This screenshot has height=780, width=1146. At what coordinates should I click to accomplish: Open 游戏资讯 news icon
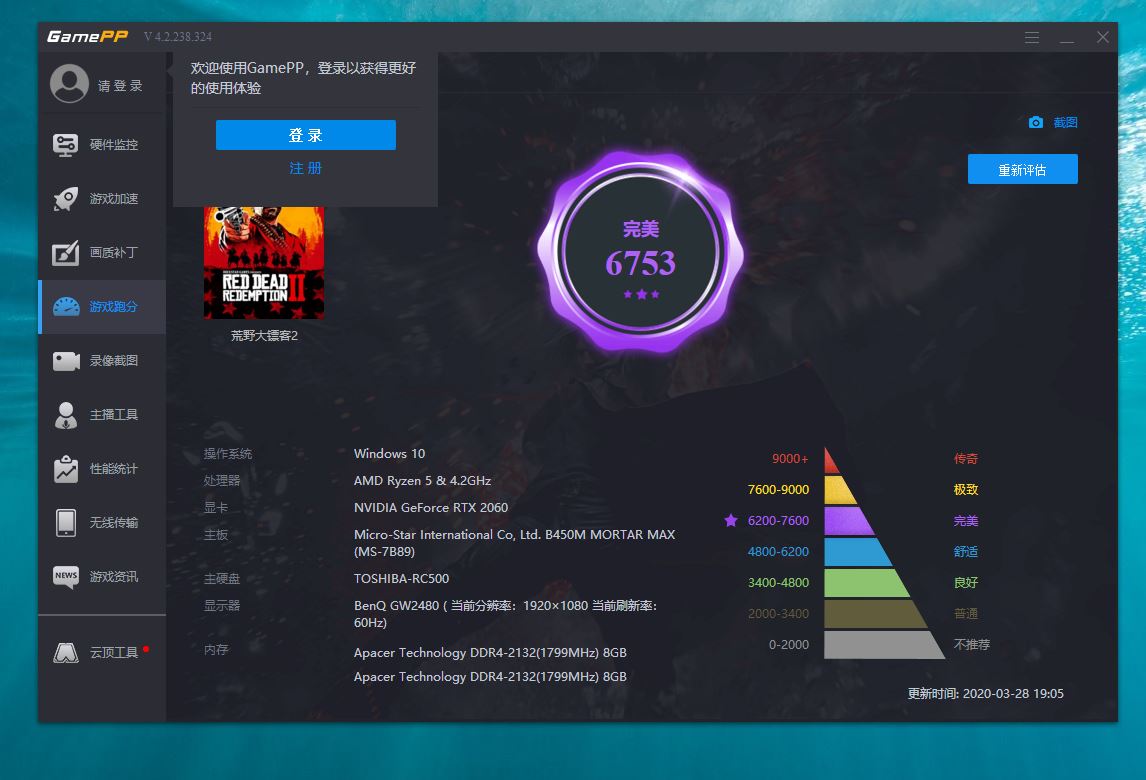coord(66,577)
